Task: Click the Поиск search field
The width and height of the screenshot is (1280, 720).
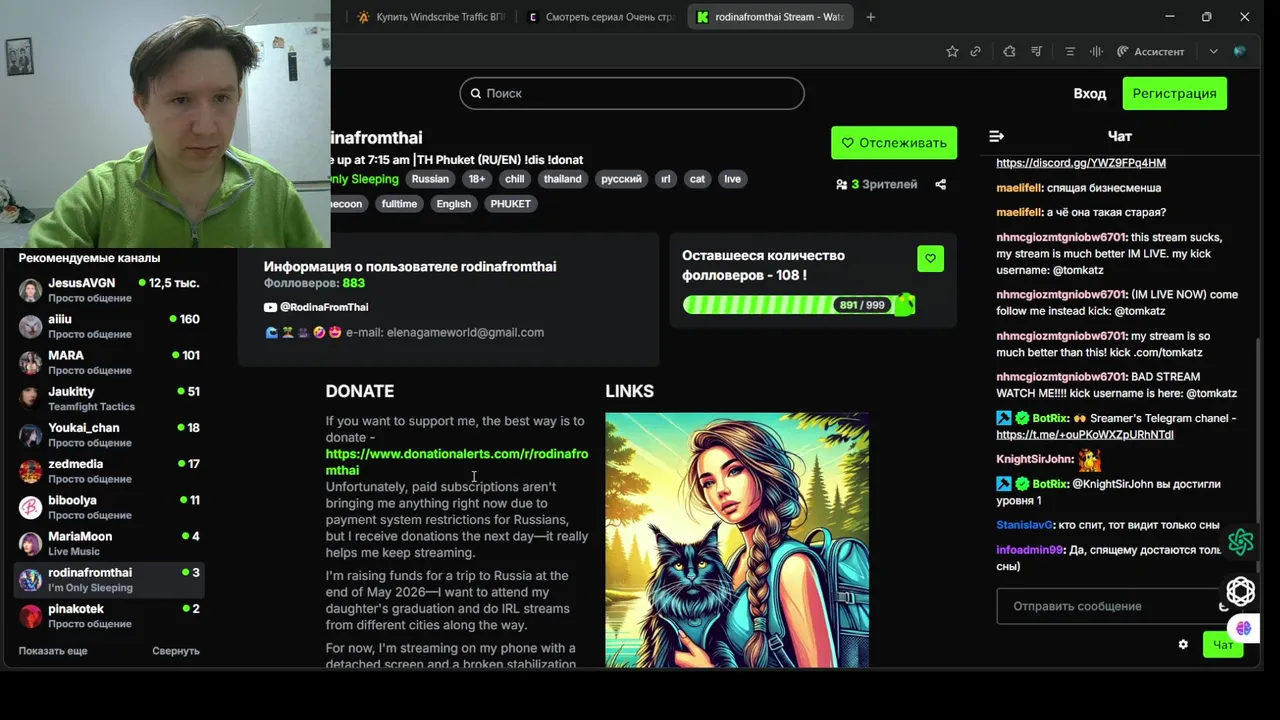Action: 632,93
